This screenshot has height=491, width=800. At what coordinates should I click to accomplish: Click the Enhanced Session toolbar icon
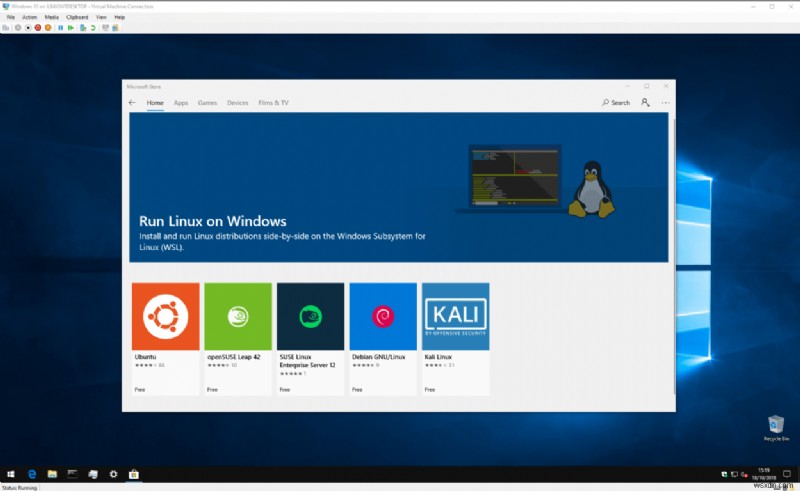(x=106, y=28)
